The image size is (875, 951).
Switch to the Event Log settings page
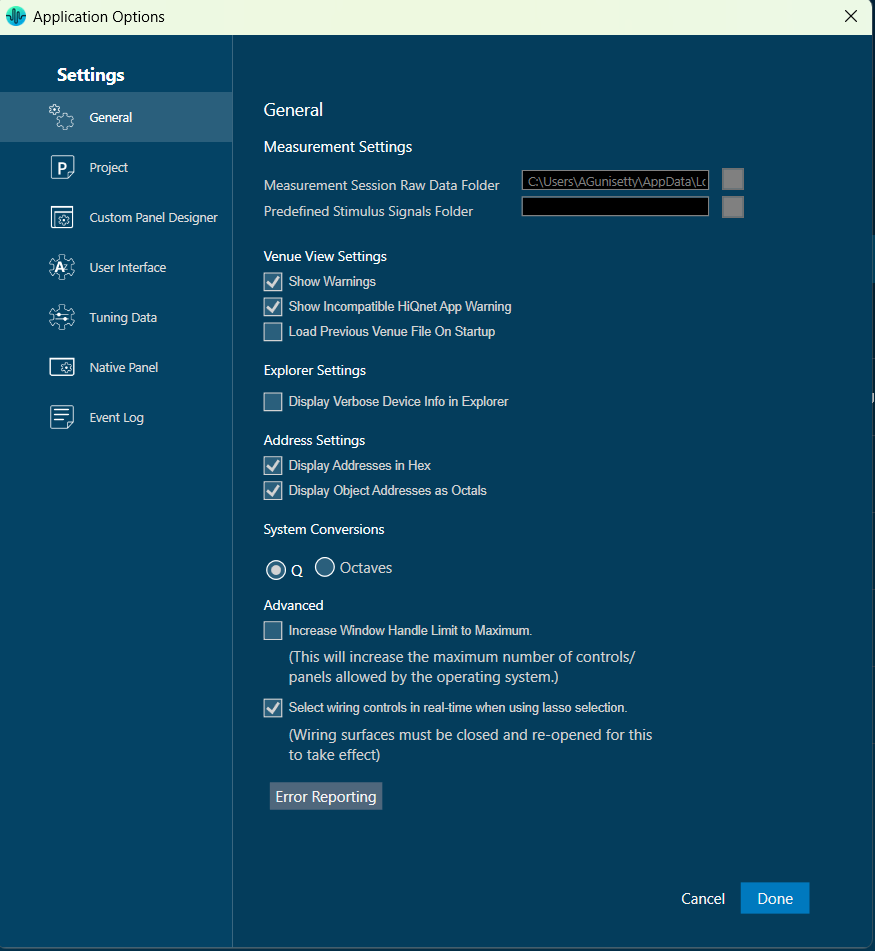click(x=116, y=418)
